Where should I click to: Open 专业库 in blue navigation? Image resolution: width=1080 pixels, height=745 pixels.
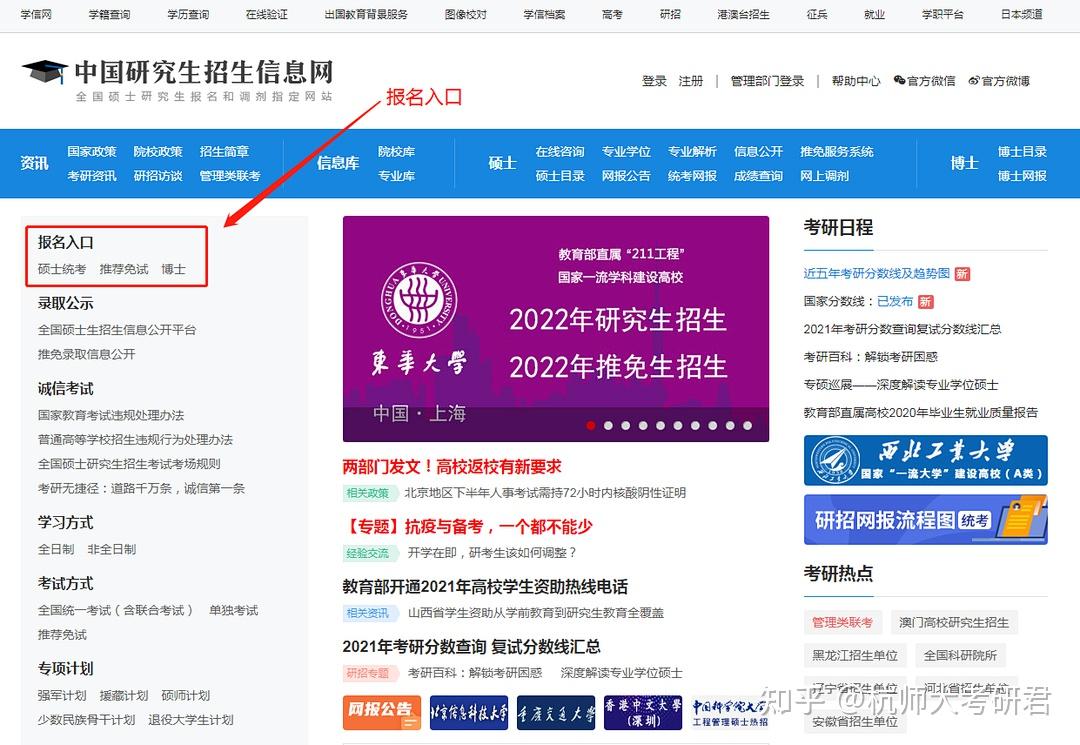point(396,176)
